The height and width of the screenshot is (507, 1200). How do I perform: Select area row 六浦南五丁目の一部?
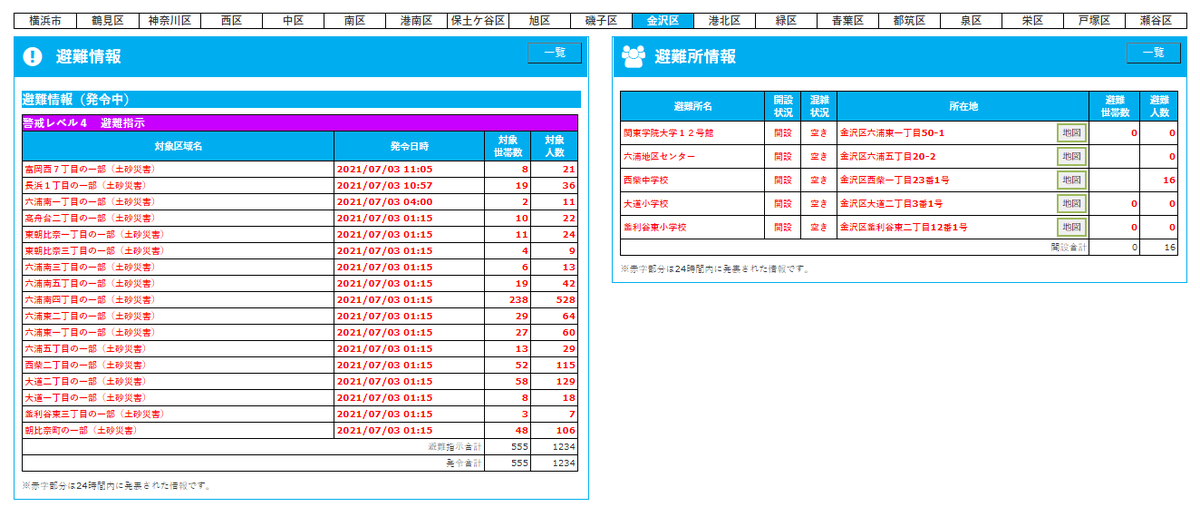pyautogui.click(x=300, y=283)
